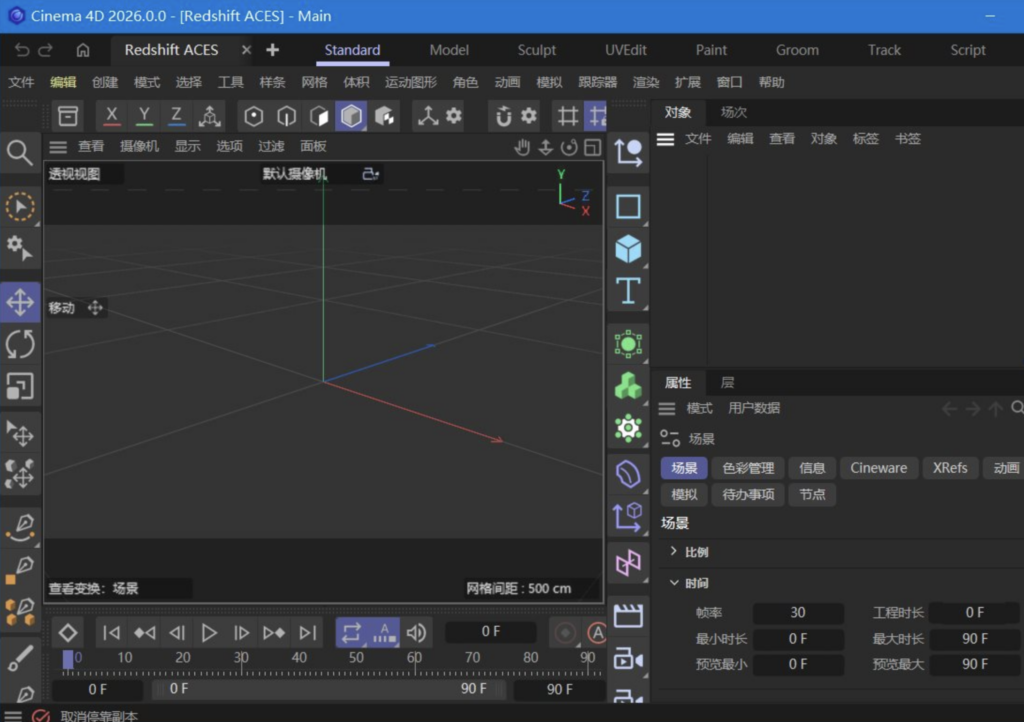The image size is (1024, 722).
Task: Switch to Points mode
Action: pyautogui.click(x=253, y=116)
